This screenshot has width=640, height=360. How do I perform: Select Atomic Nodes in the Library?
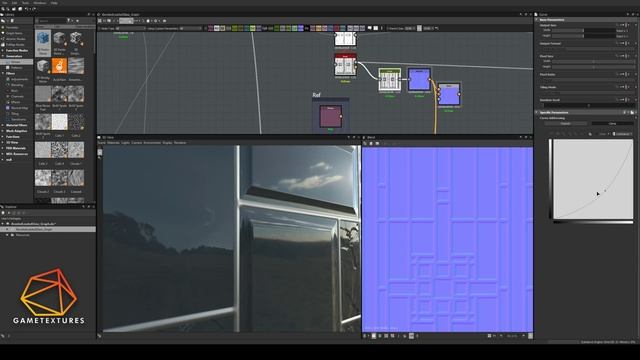click(x=15, y=39)
